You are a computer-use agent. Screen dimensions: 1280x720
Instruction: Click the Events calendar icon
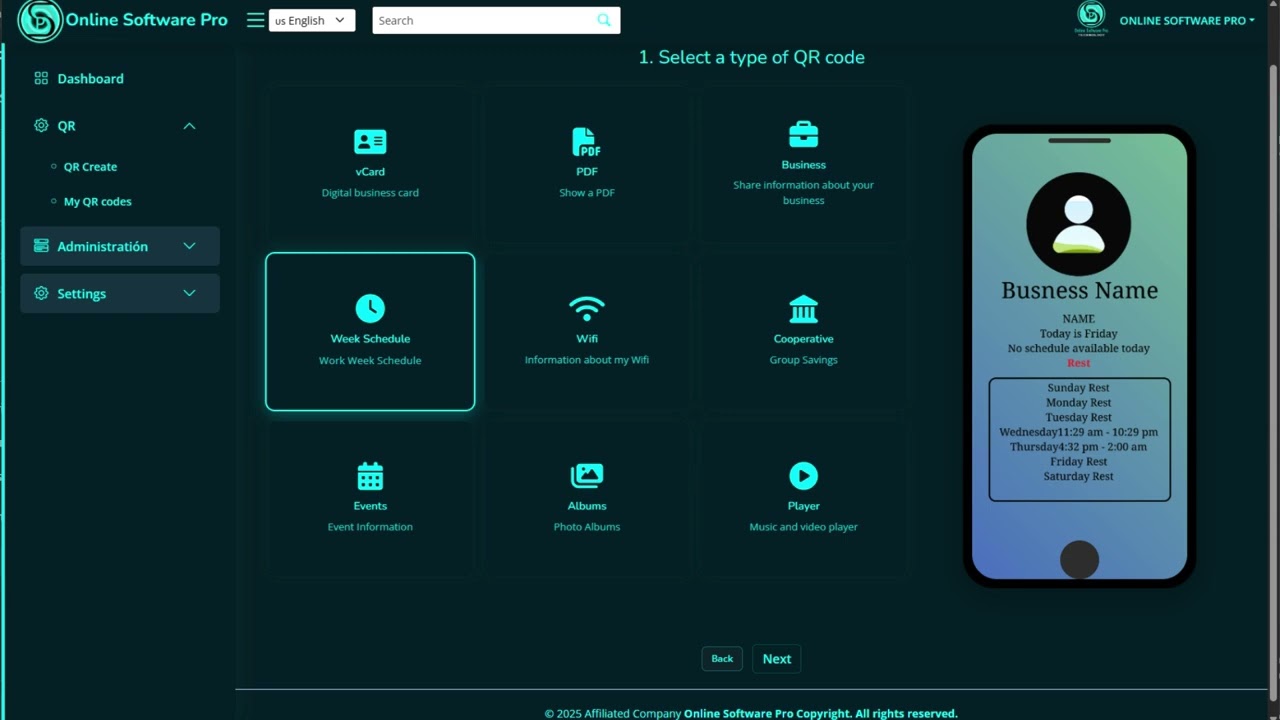(x=370, y=476)
